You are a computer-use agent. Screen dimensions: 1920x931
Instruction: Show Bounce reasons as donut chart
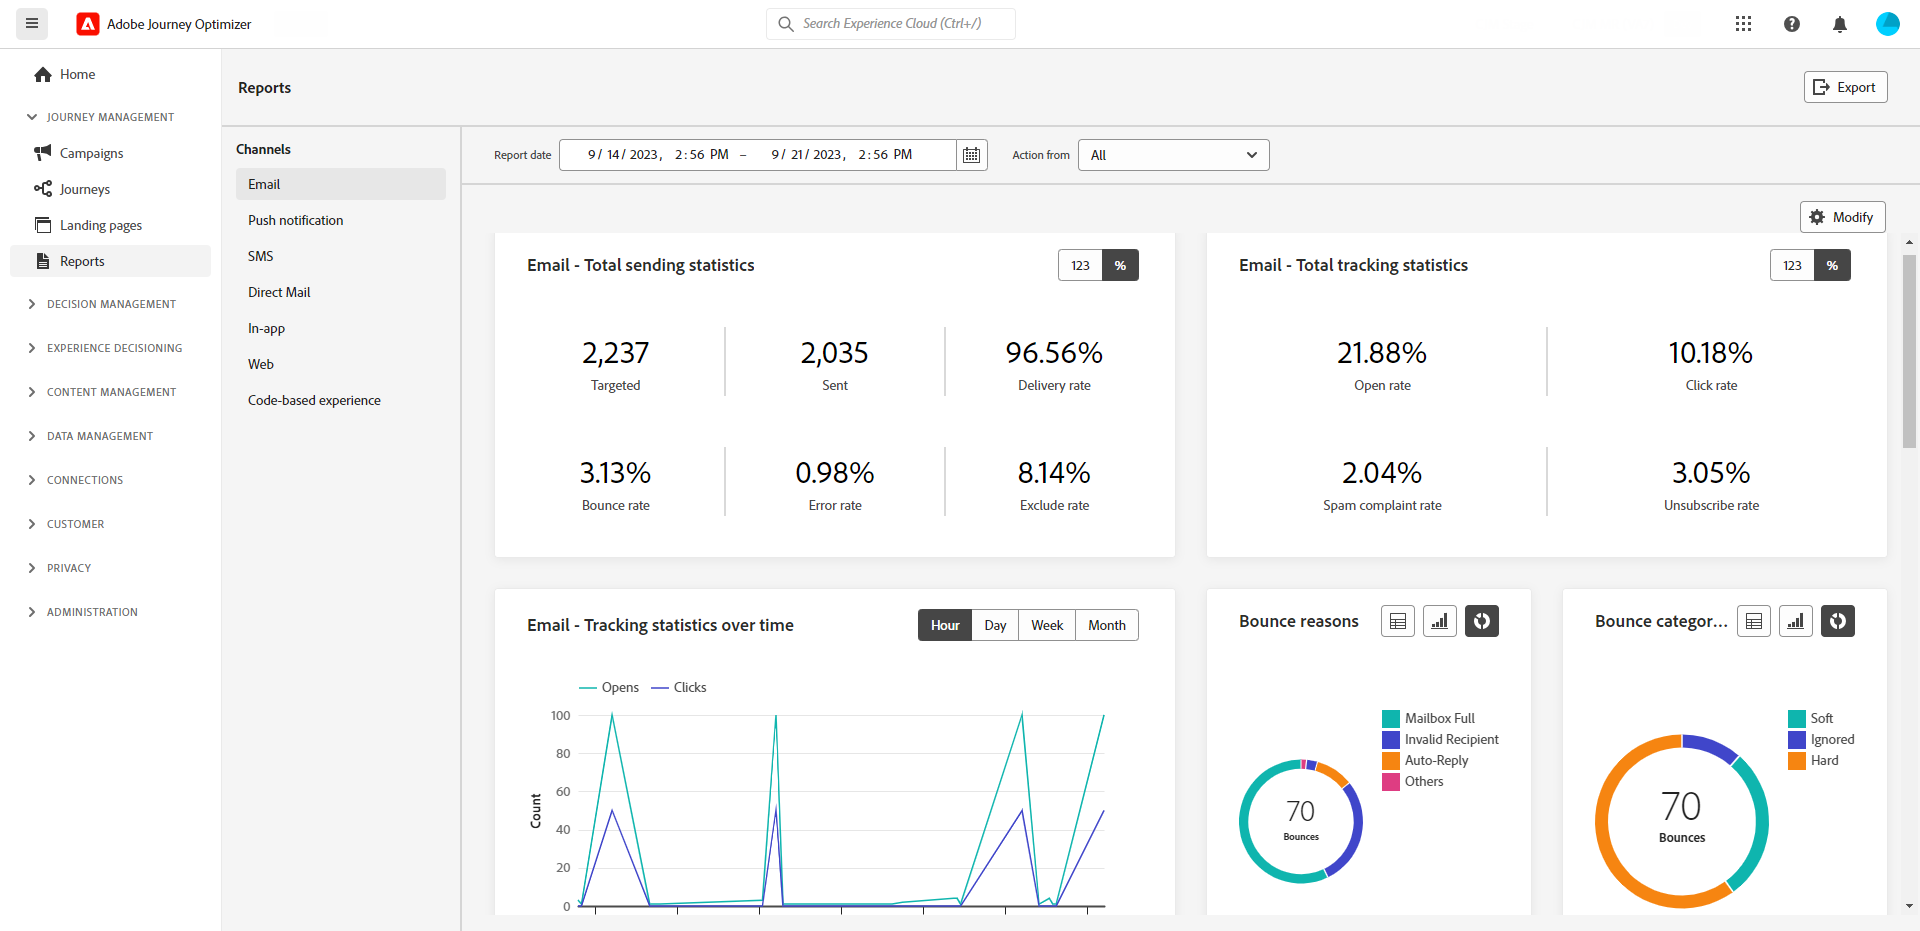(x=1482, y=621)
